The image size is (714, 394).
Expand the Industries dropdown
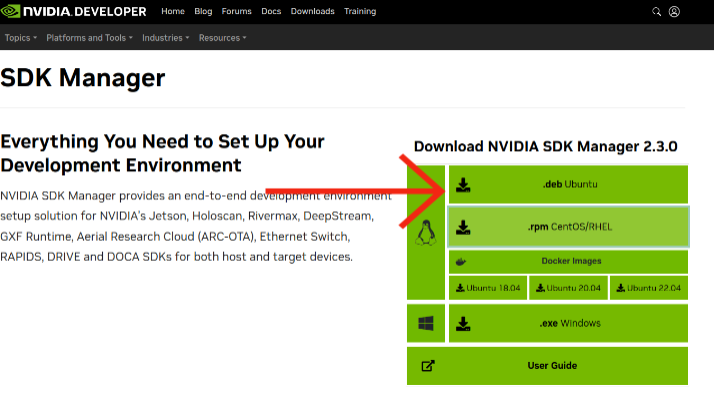[165, 38]
